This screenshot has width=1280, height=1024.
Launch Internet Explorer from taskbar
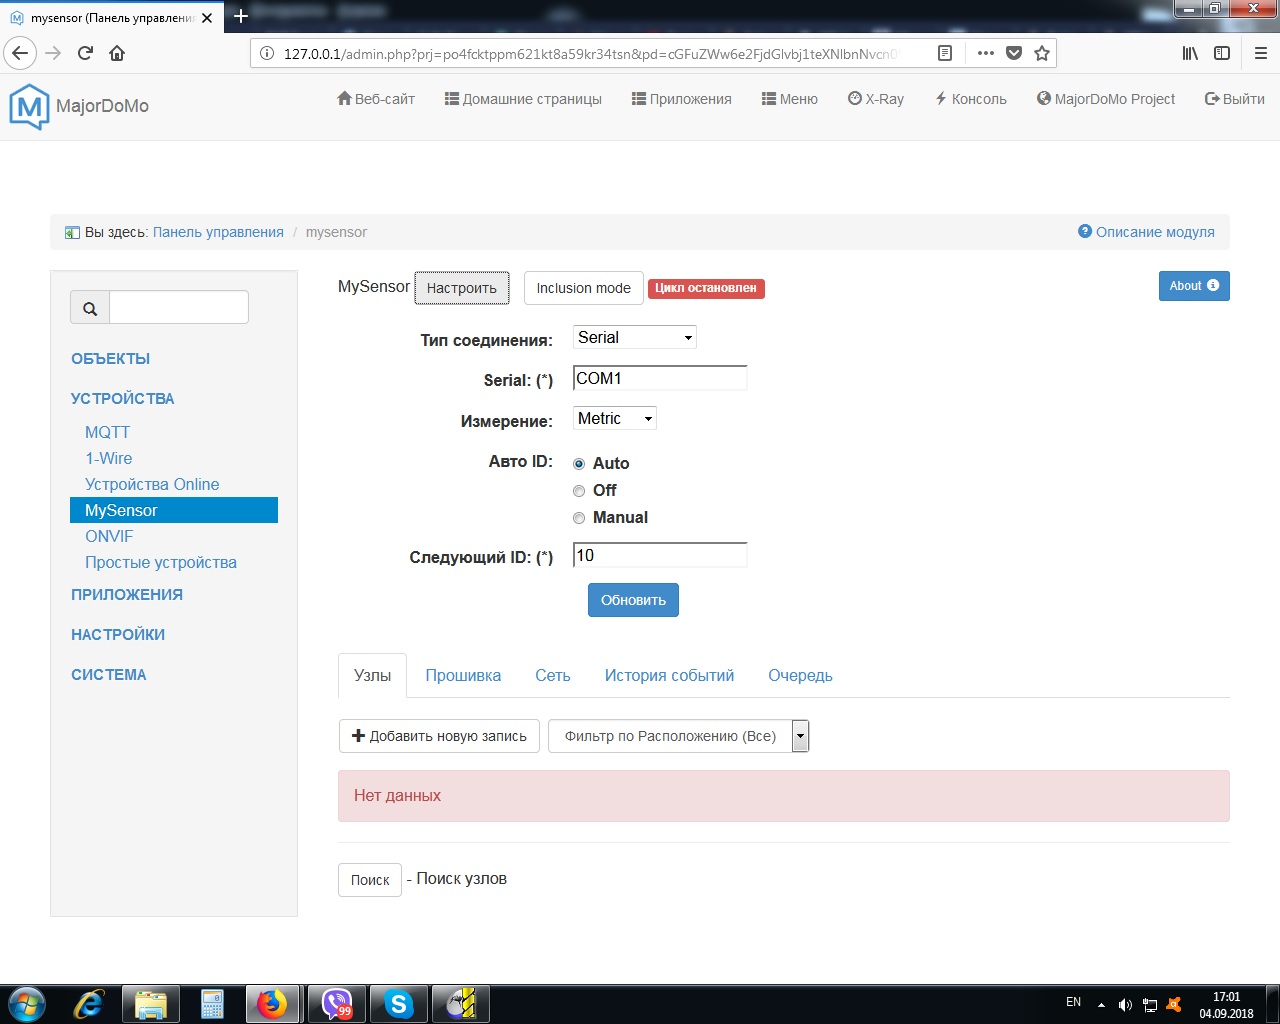89,1003
